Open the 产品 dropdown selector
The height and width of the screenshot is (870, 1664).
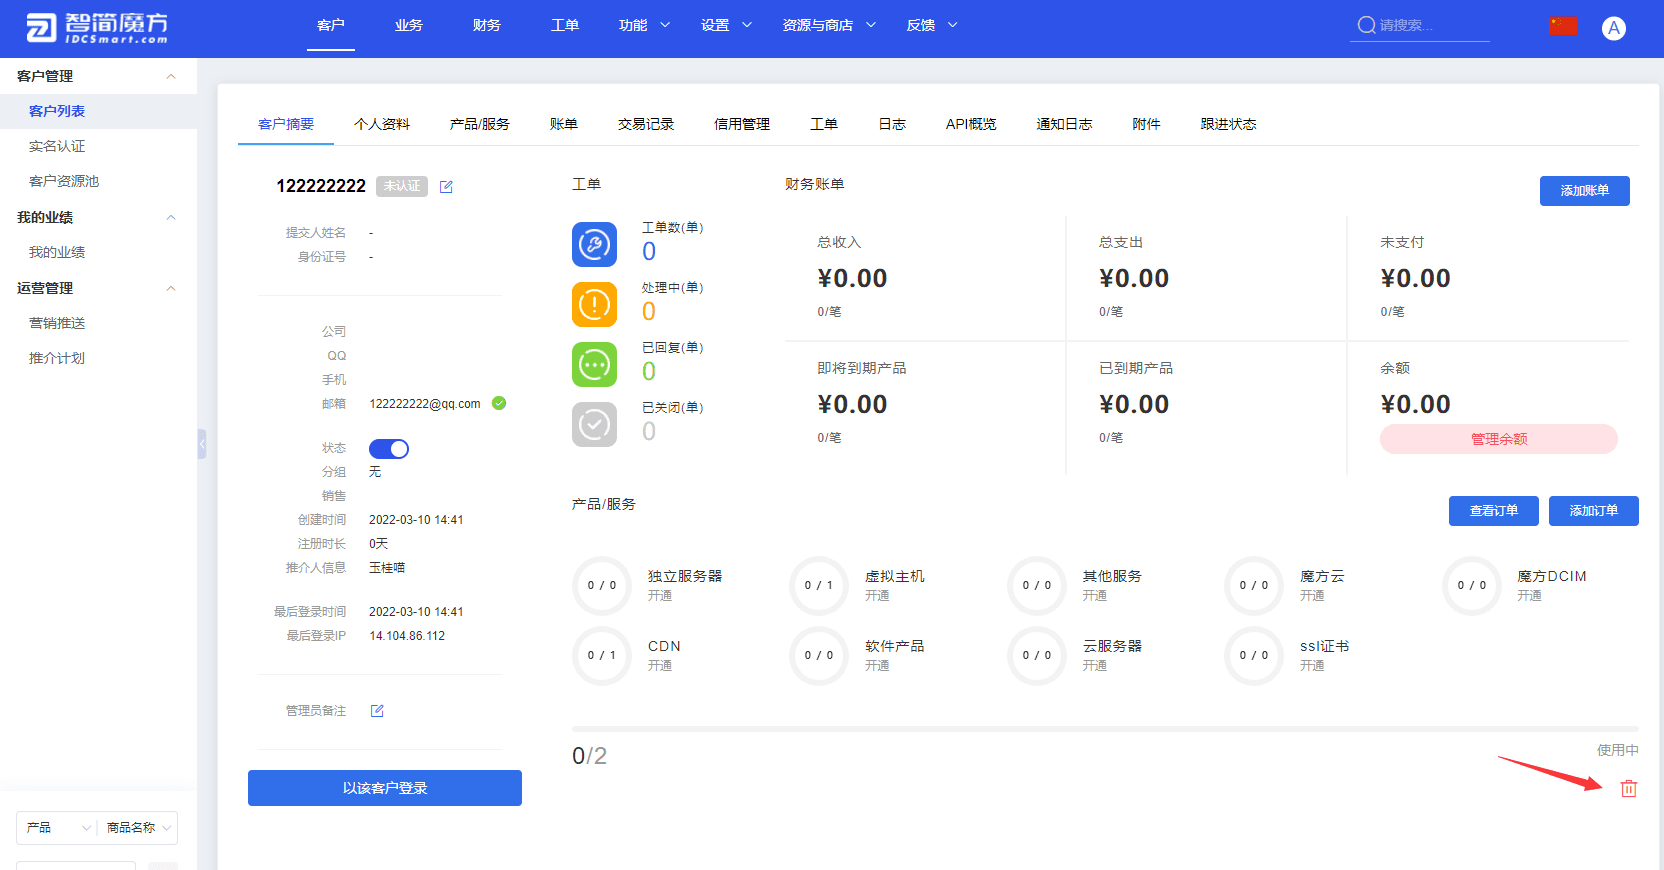click(57, 828)
